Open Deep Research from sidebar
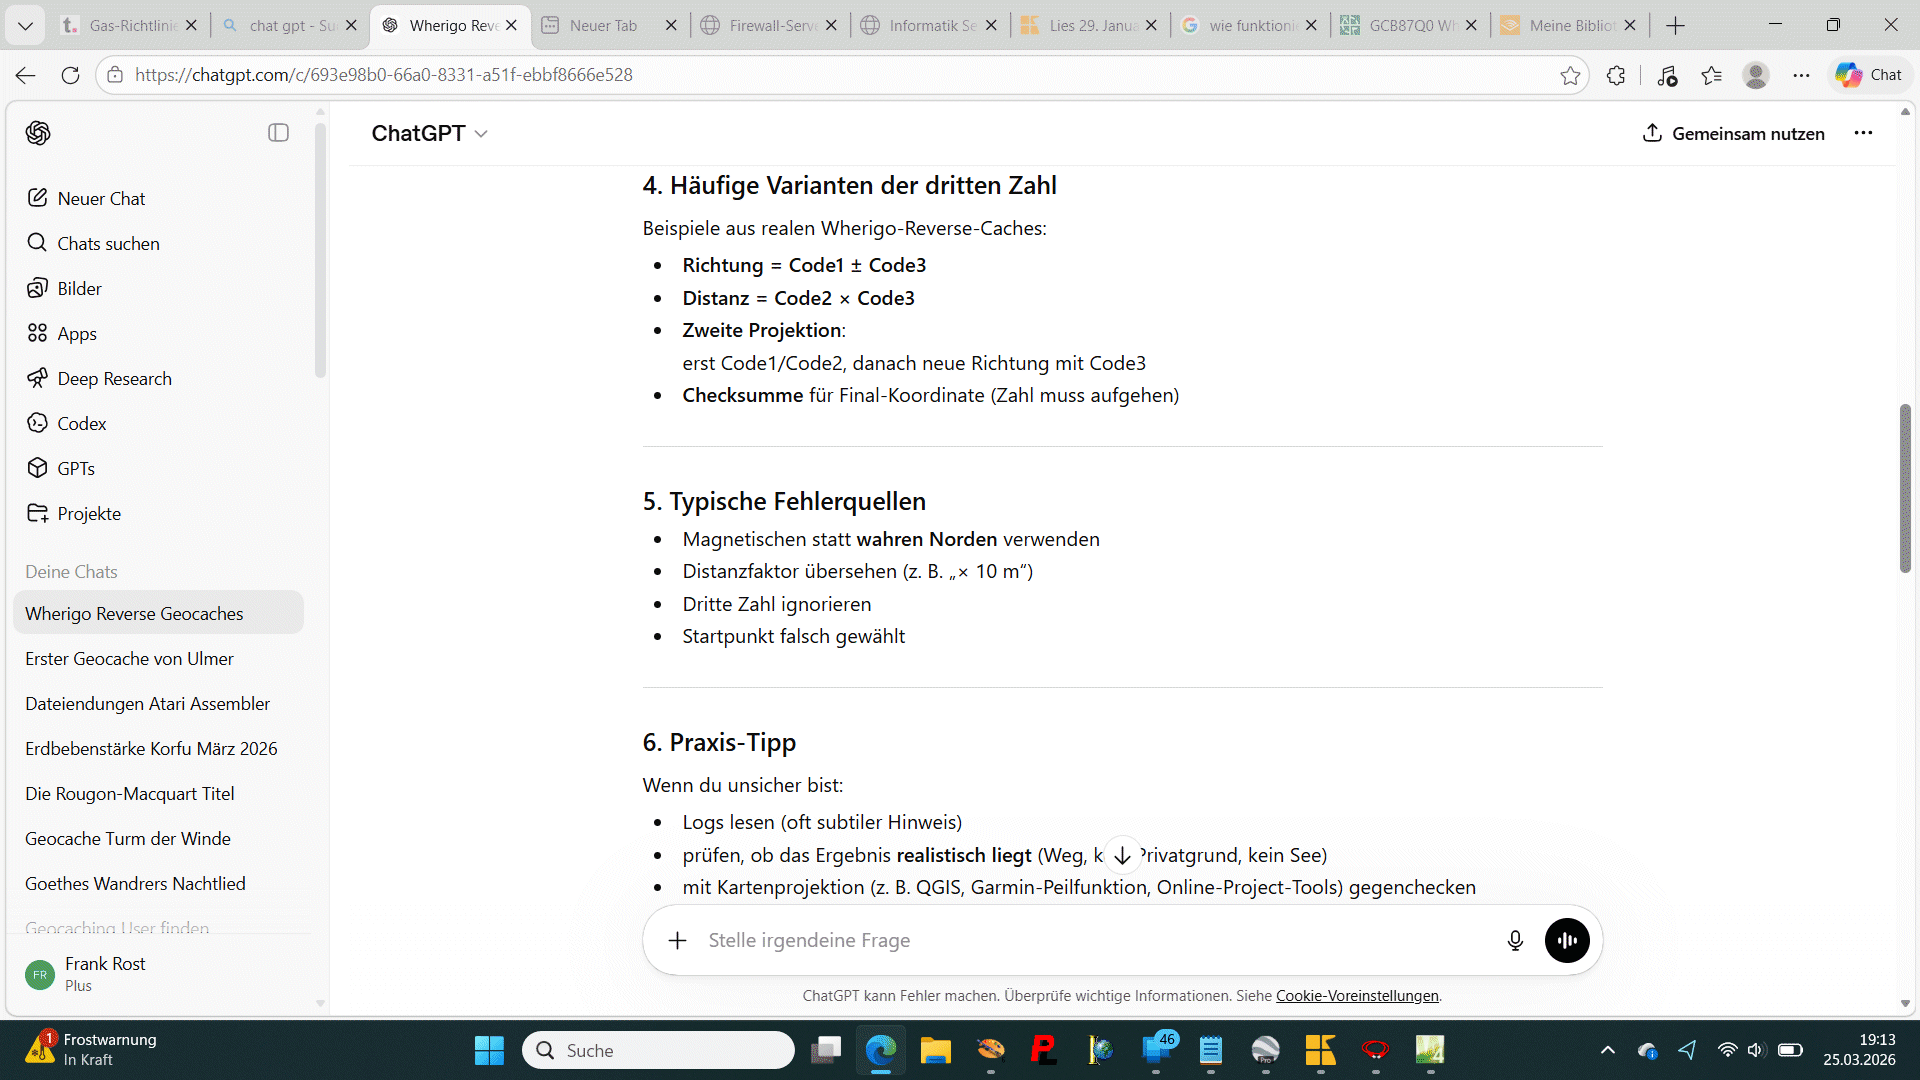 coord(114,378)
